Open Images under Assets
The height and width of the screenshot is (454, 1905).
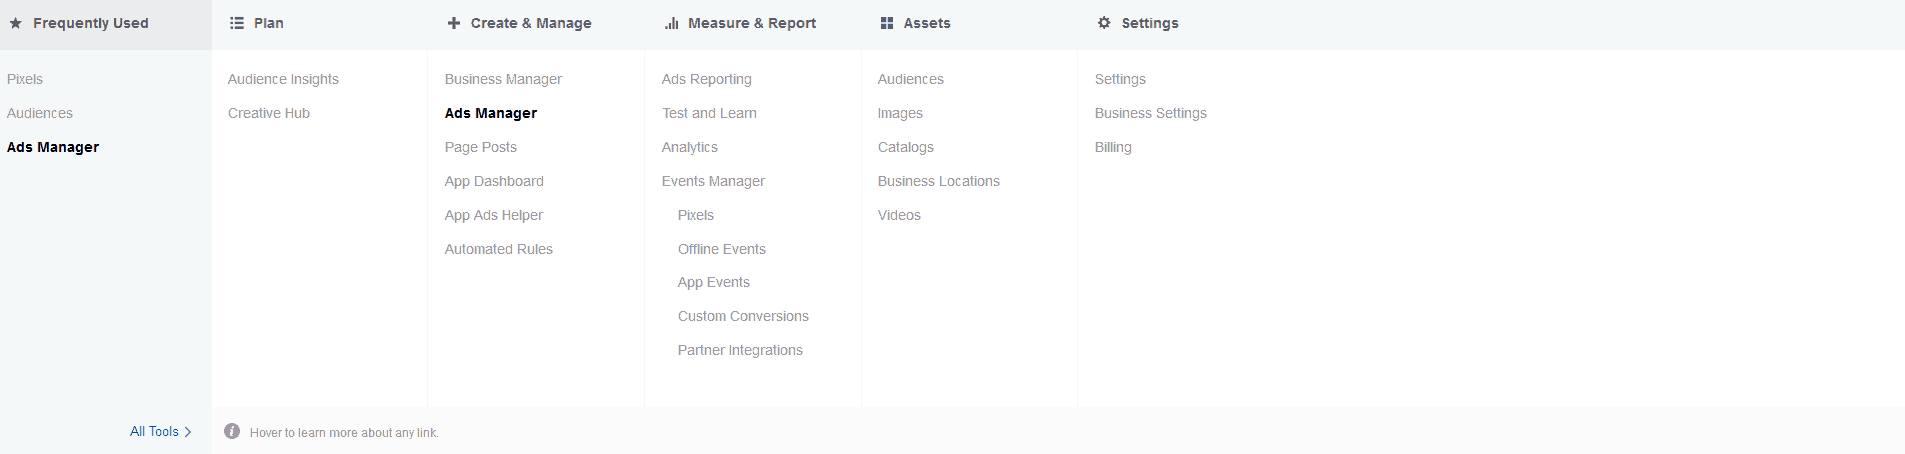(900, 113)
